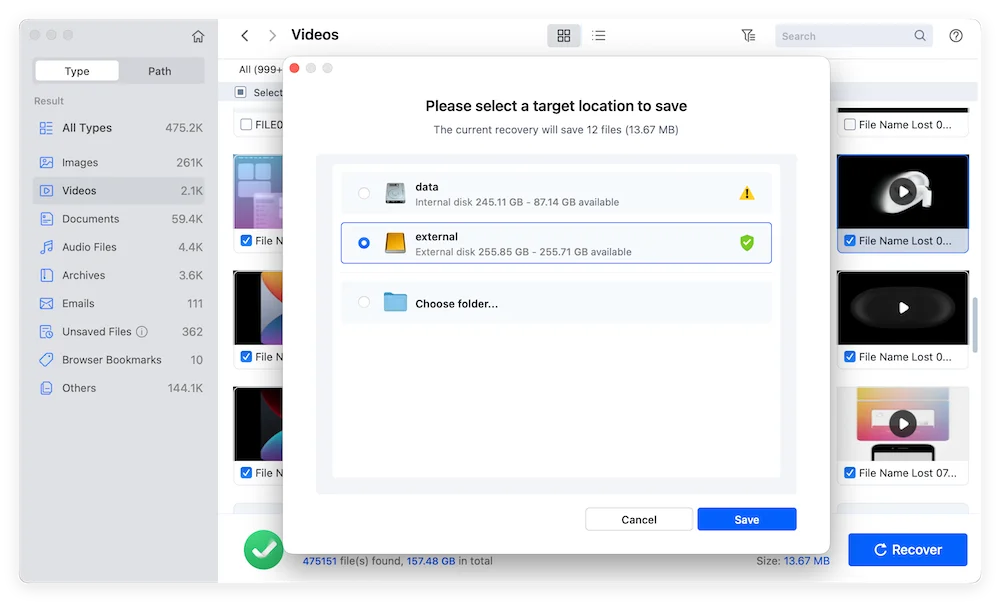
Task: Click the vertical scrollbar in file grid
Action: [974, 325]
